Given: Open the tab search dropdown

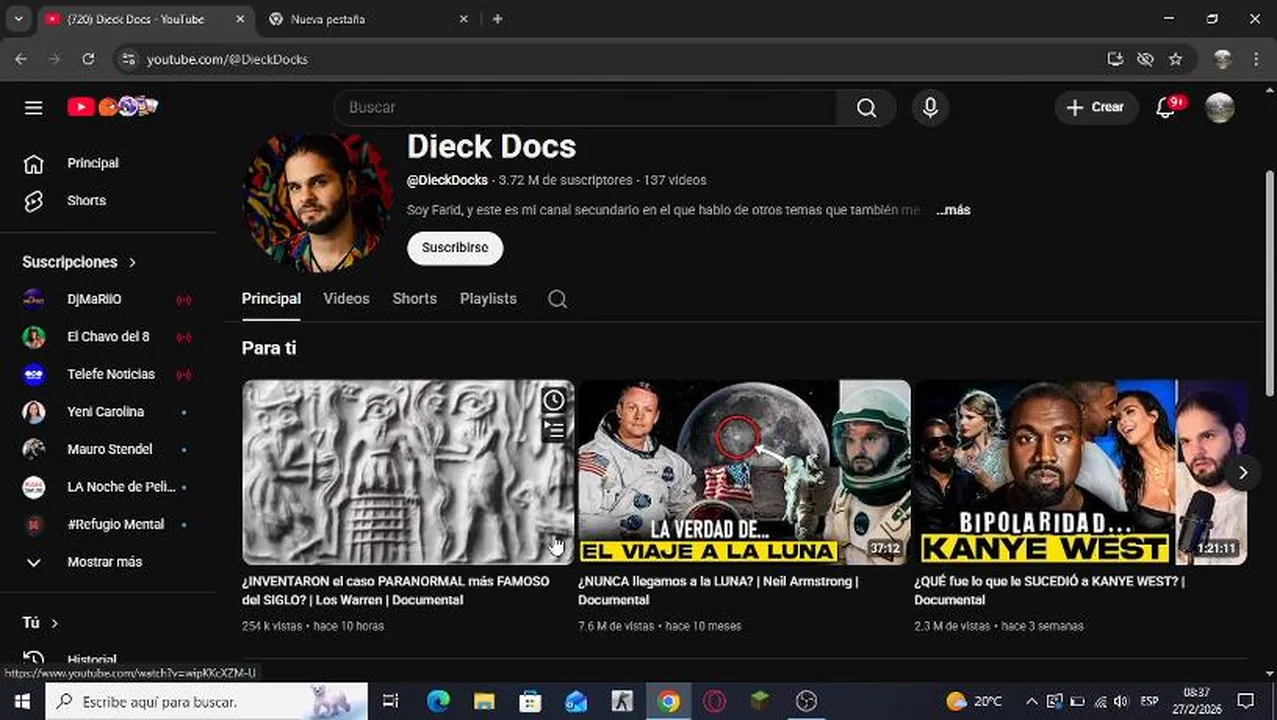Looking at the screenshot, I should click(x=18, y=19).
